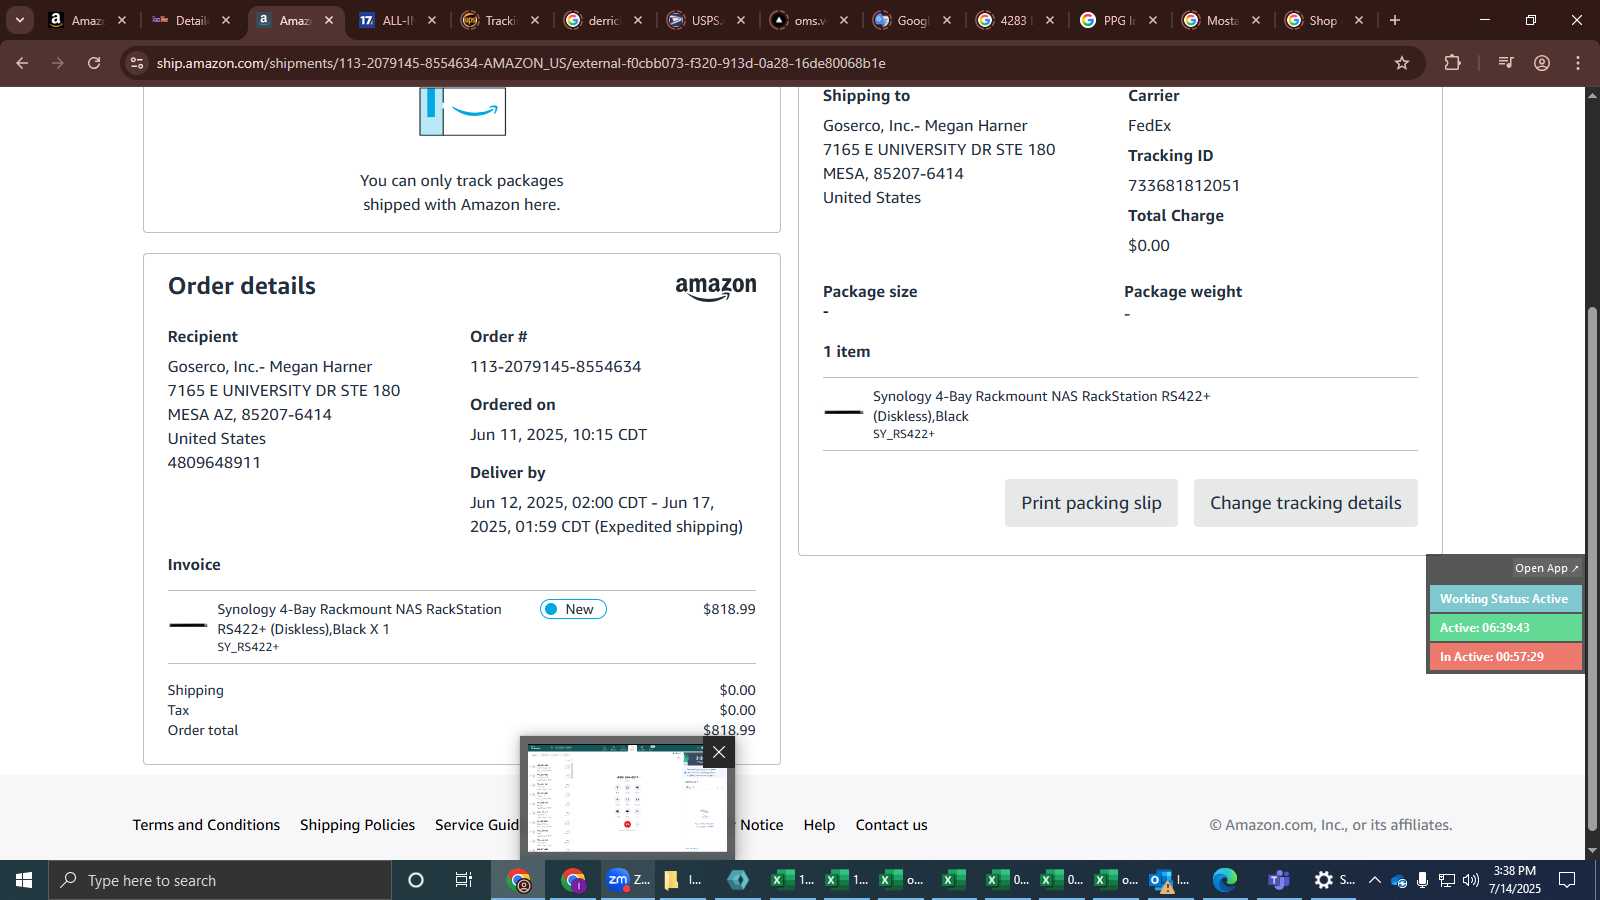Viewport: 1600px width, 900px height.
Task: Open Task View on the taskbar
Action: click(x=464, y=880)
